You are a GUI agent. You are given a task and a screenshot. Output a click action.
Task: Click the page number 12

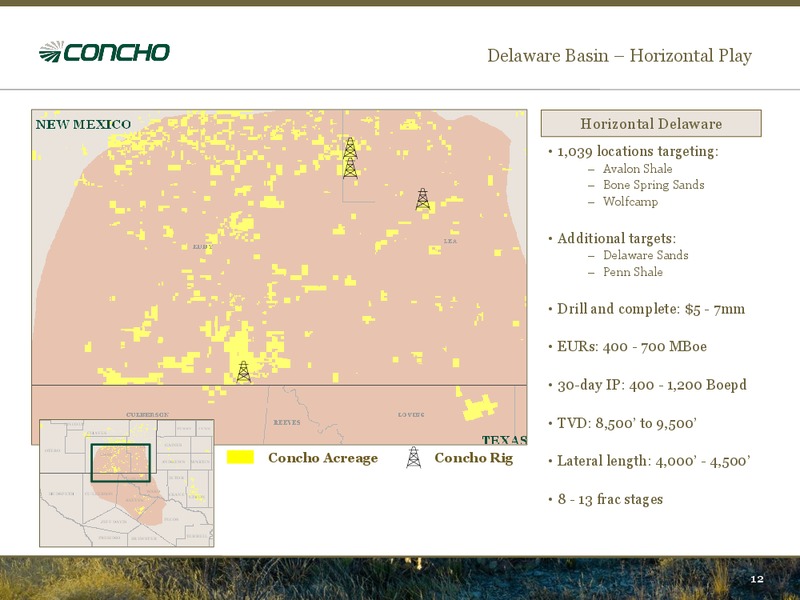757,579
